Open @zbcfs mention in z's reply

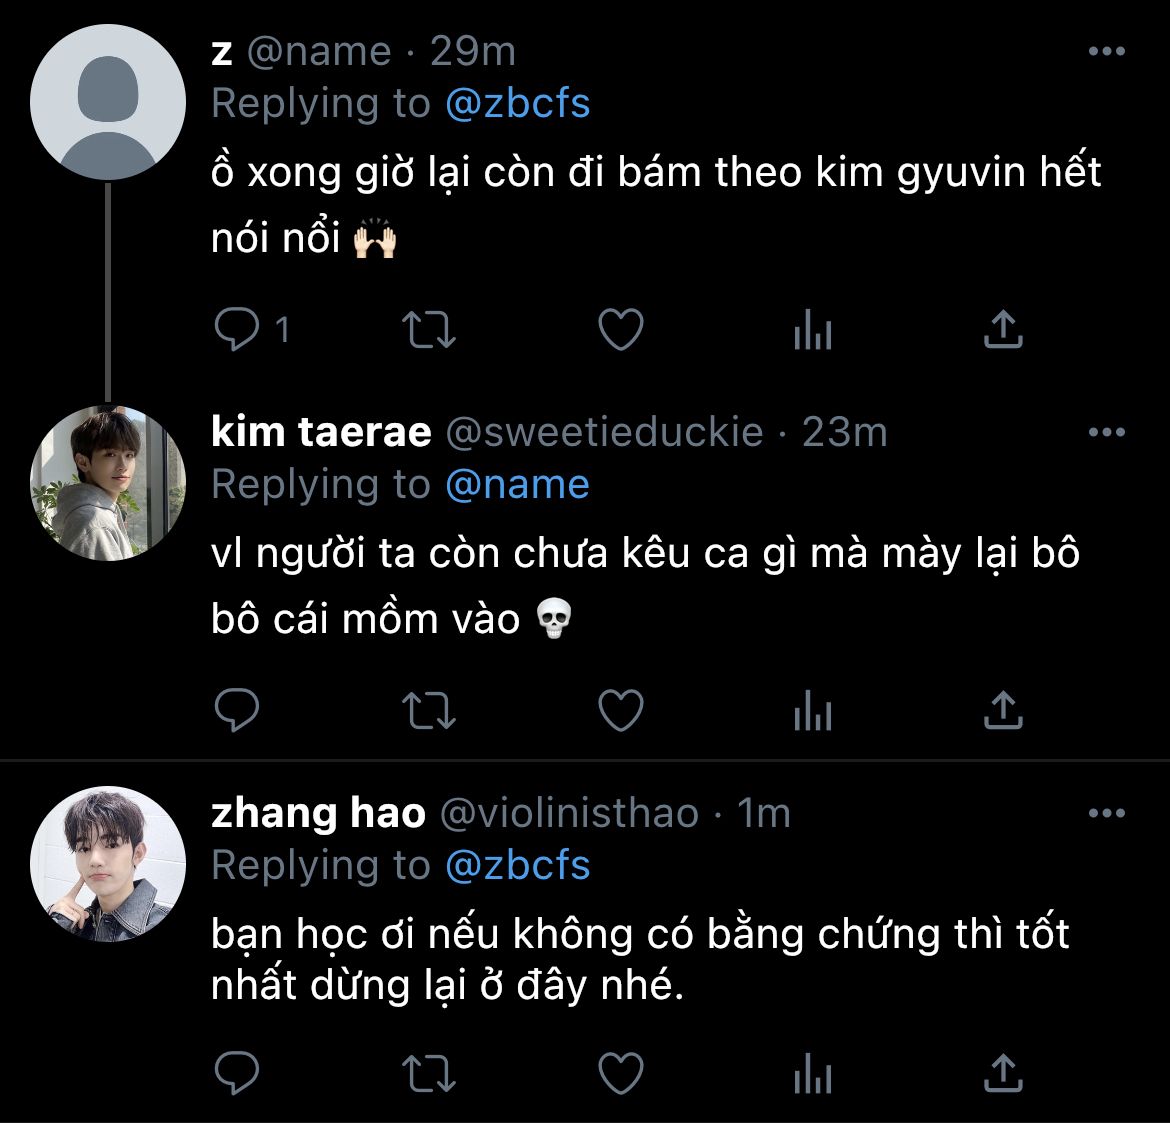[x=517, y=104]
